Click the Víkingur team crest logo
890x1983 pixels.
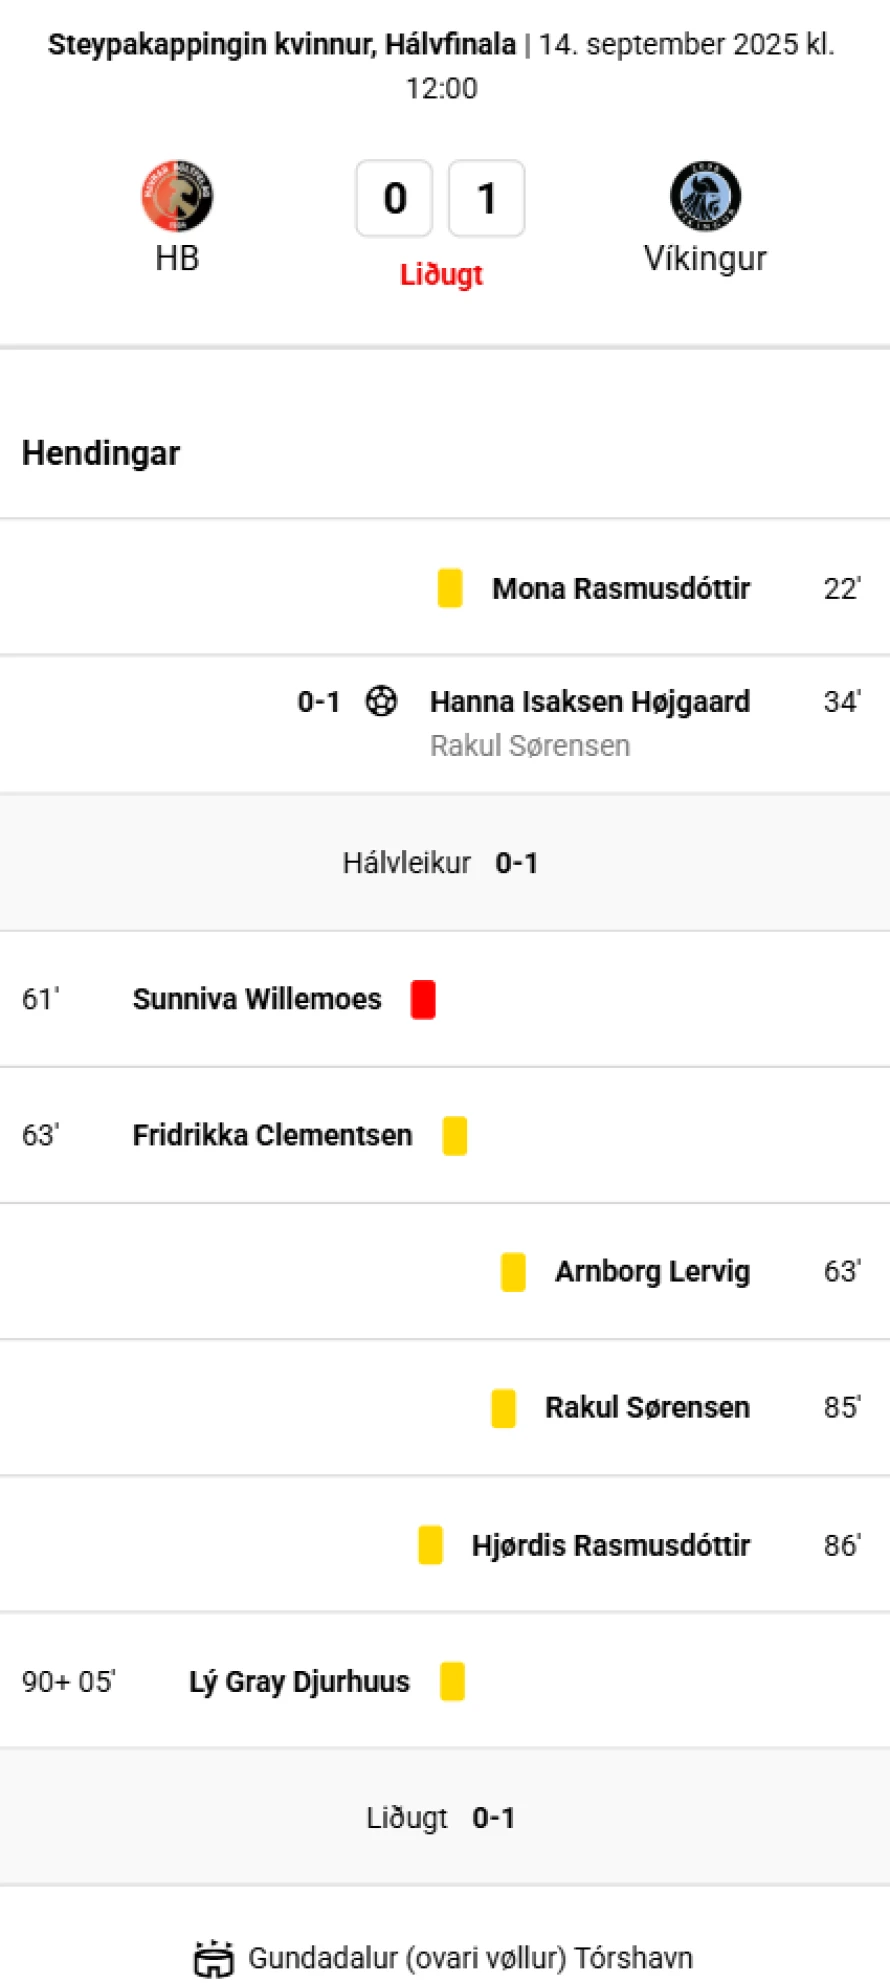pos(705,195)
